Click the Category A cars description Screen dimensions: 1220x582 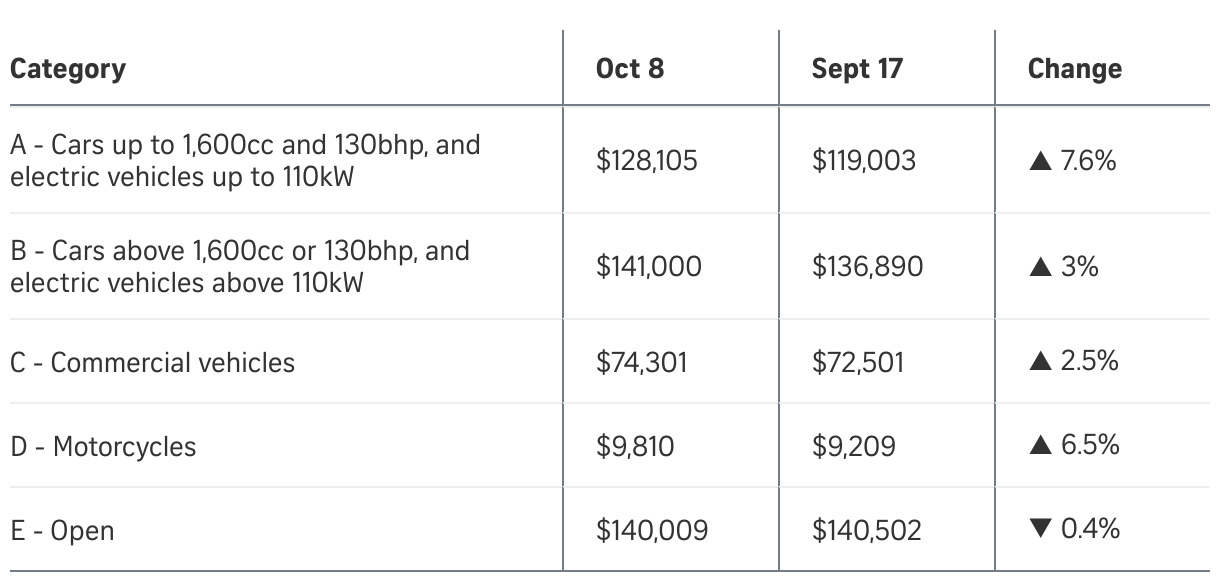pyautogui.click(x=245, y=160)
